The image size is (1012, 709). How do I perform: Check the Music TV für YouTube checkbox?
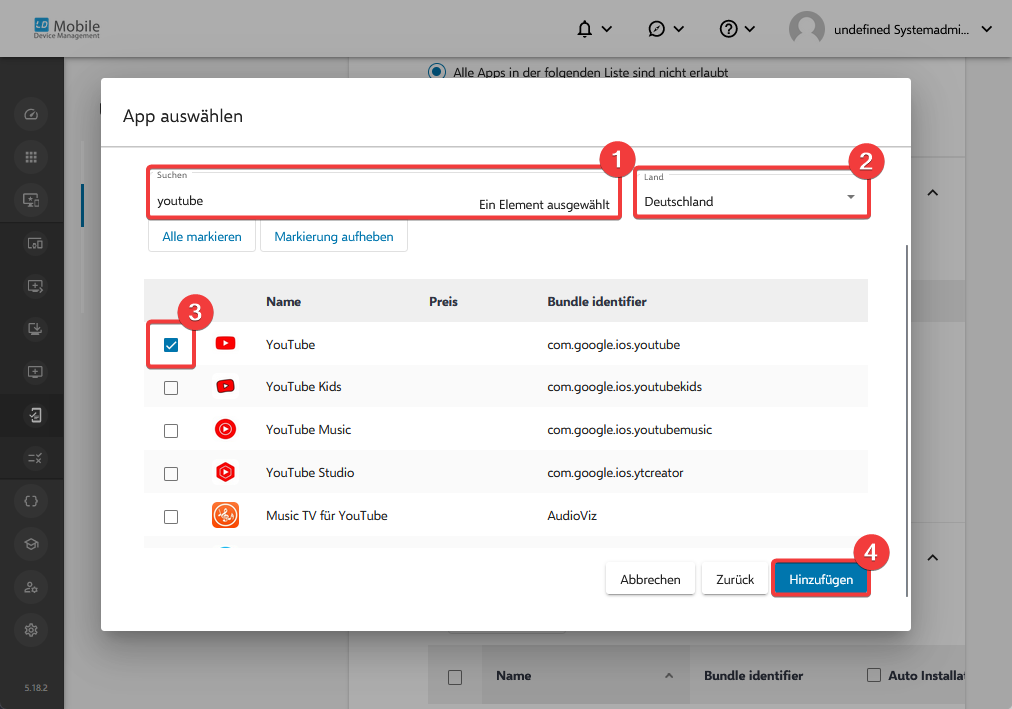[x=171, y=517]
